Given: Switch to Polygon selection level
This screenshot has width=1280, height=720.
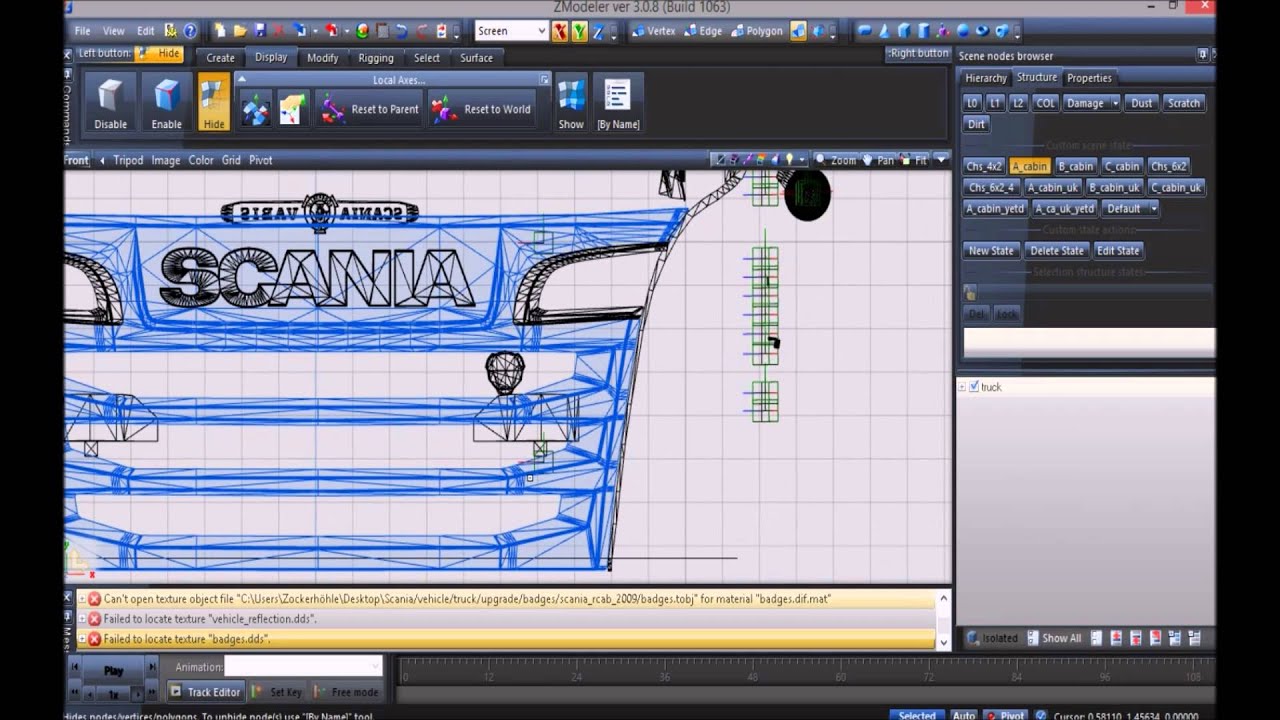Looking at the screenshot, I should pos(756,31).
